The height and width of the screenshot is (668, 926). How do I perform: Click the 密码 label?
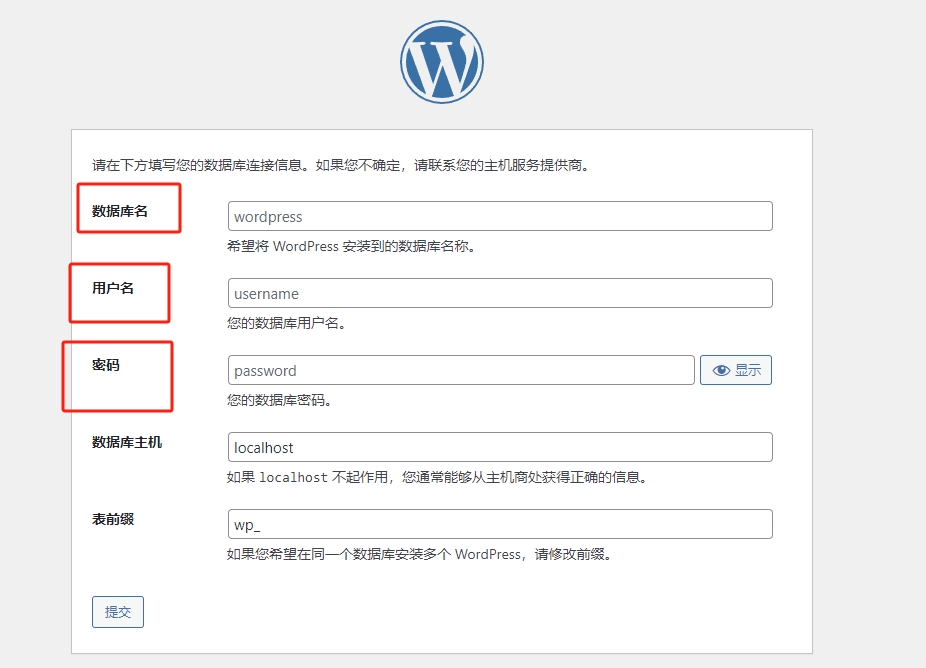coord(105,365)
